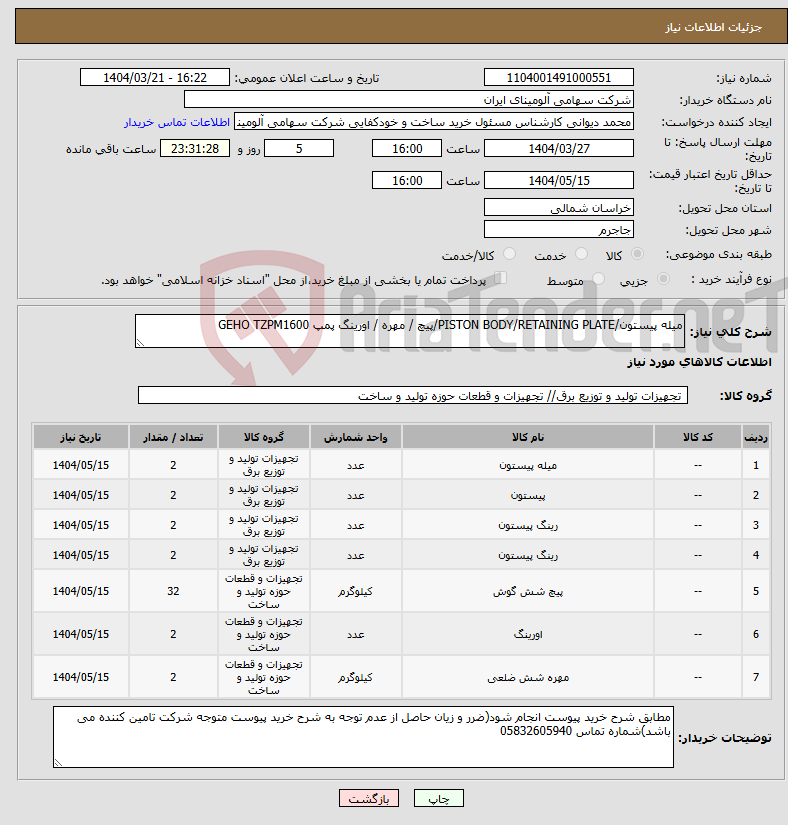This screenshot has height=825, width=788.
Task: Click the need number field 1104001491000551
Action: pyautogui.click(x=559, y=77)
